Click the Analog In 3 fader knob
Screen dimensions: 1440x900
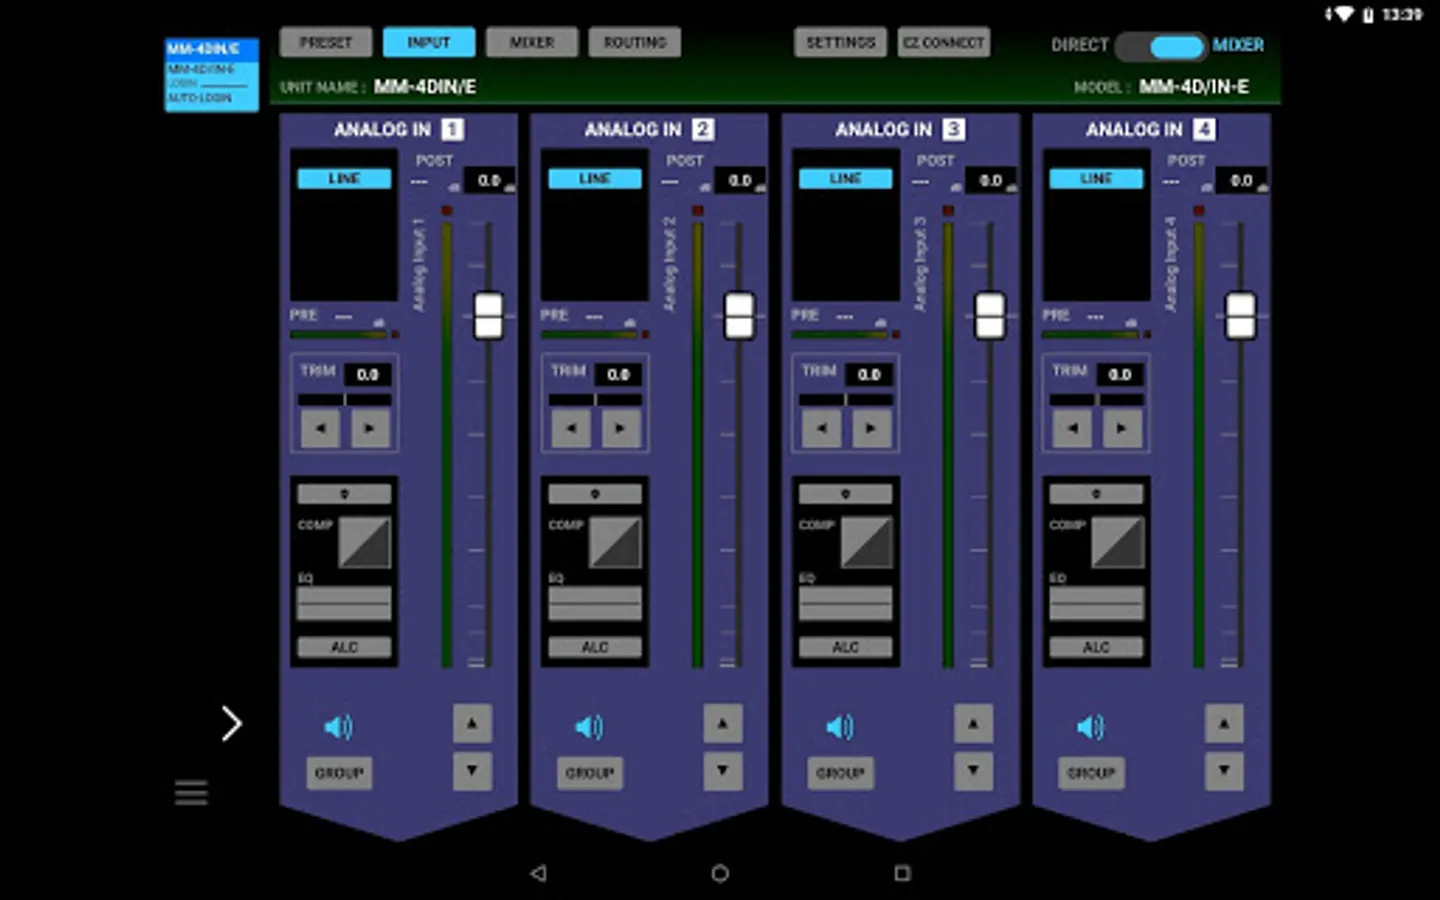(990, 316)
